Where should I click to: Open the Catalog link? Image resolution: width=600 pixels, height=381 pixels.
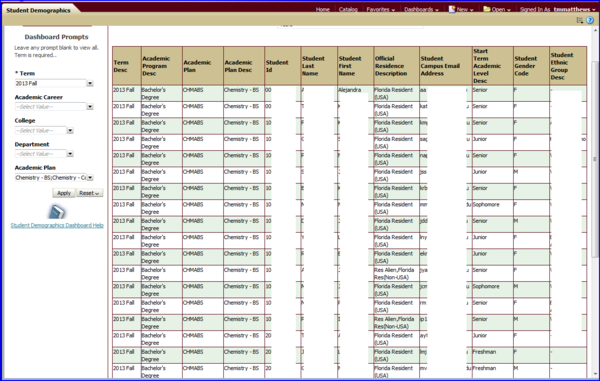click(x=348, y=10)
